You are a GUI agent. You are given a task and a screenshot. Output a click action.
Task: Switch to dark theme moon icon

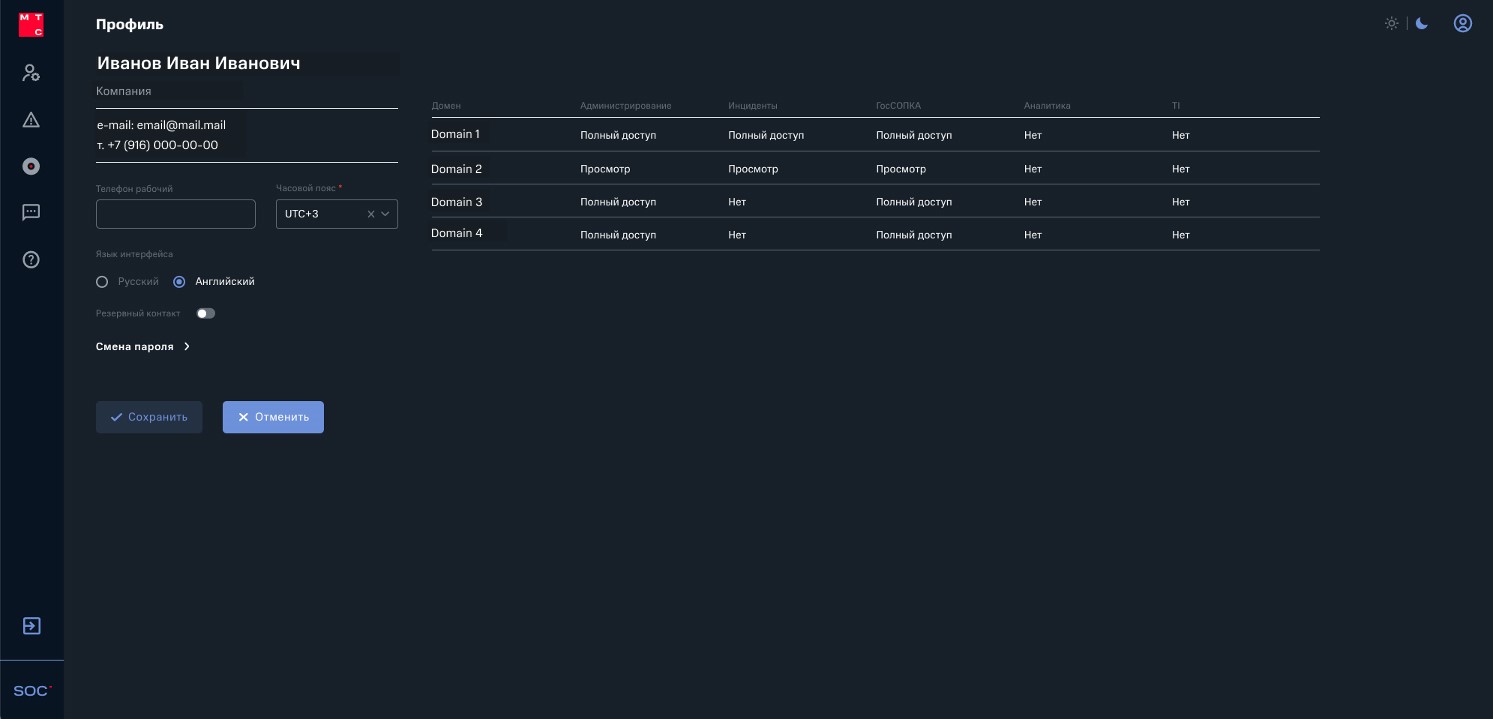[x=1422, y=24]
